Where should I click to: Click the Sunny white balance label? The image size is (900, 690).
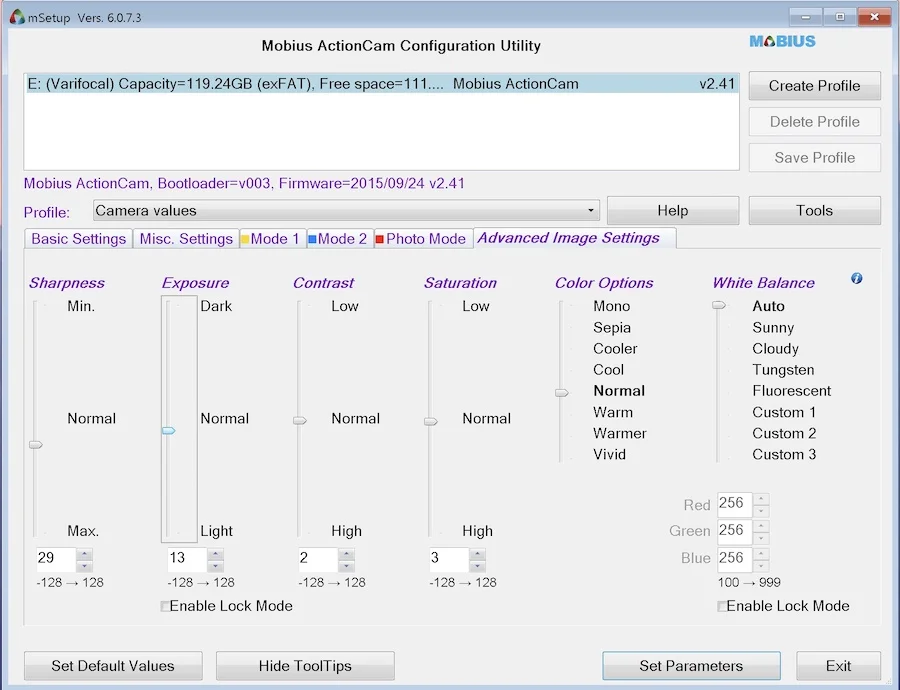pos(773,328)
